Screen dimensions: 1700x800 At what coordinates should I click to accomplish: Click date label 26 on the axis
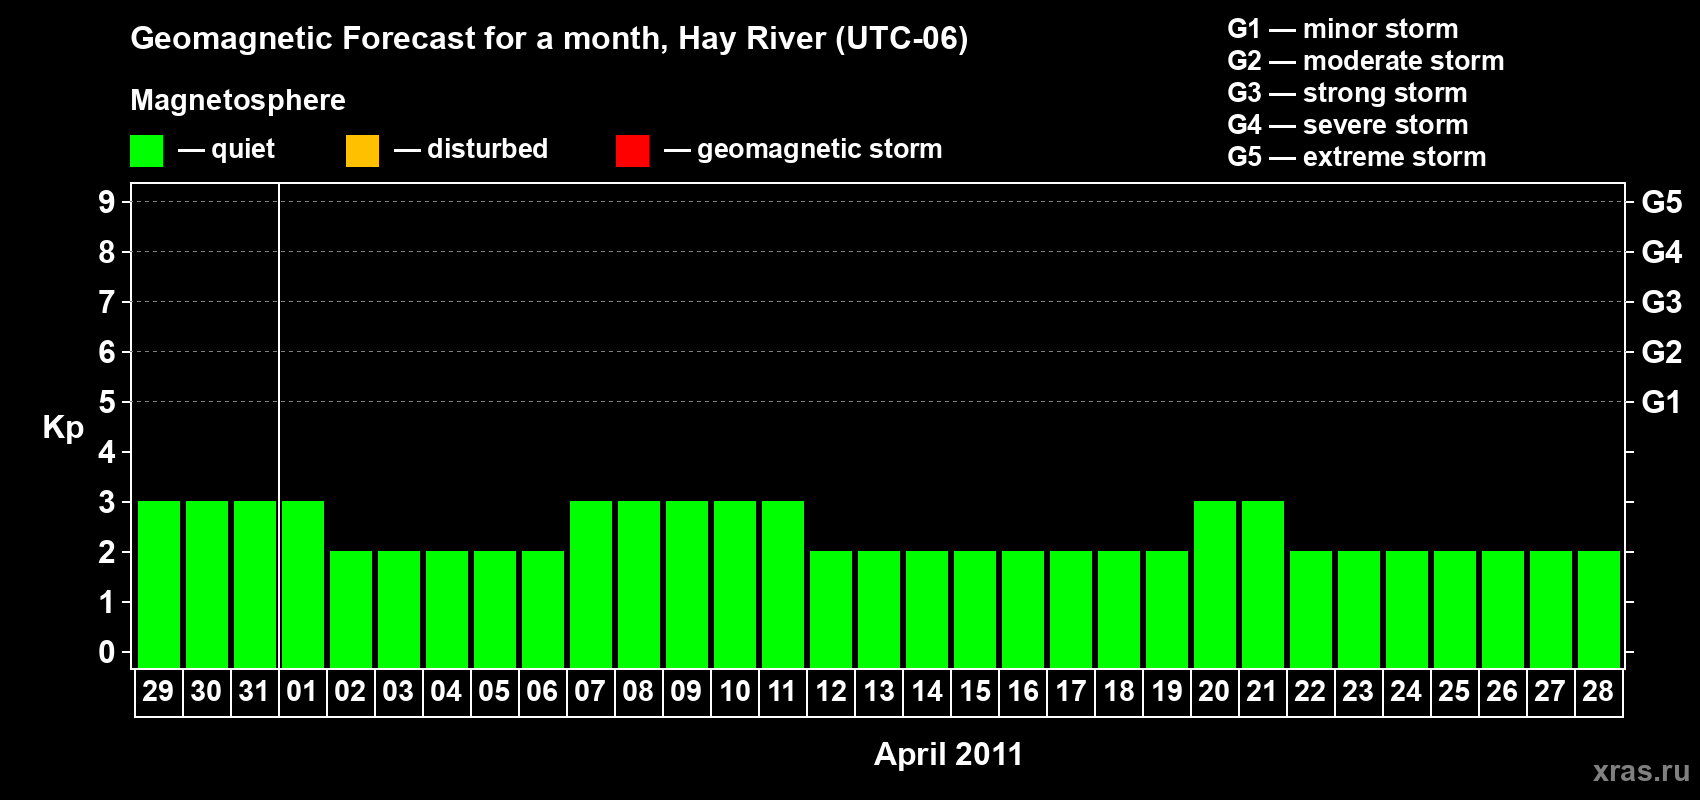tap(1502, 692)
